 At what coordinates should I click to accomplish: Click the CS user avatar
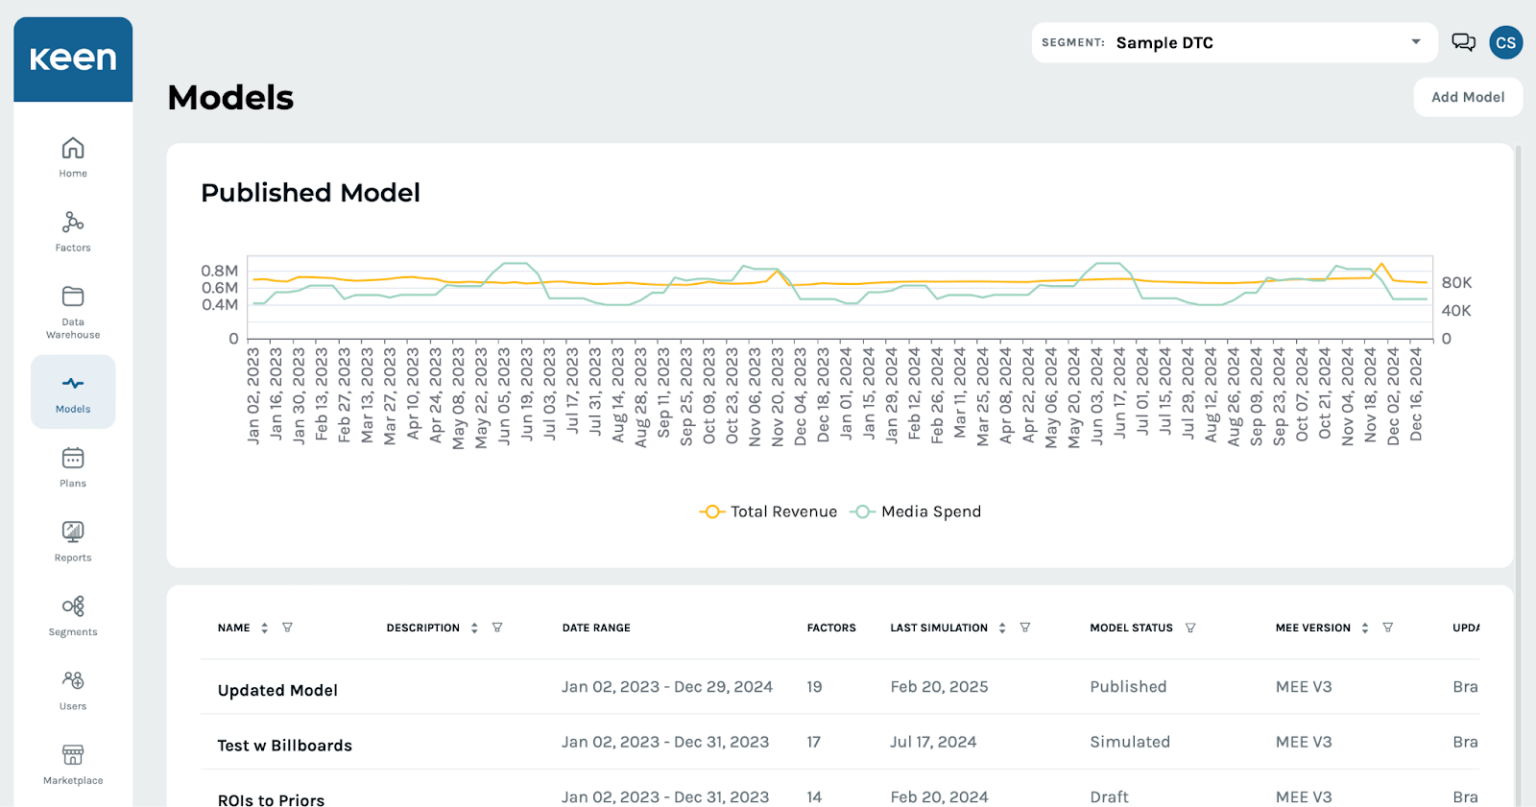(x=1506, y=42)
